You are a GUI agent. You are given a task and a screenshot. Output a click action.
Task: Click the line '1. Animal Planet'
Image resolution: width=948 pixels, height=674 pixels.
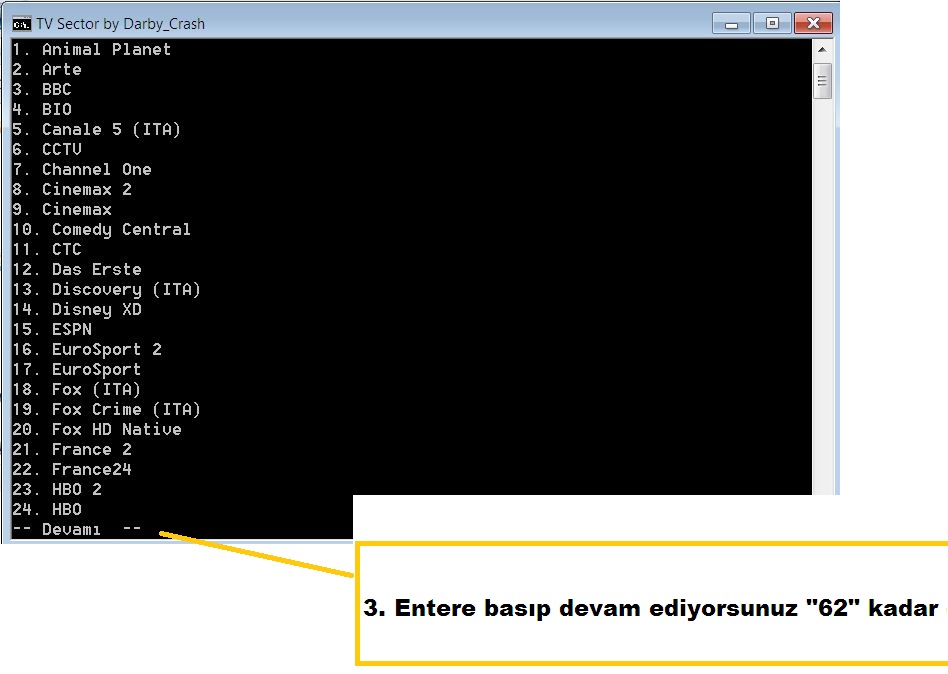pyautogui.click(x=91, y=50)
